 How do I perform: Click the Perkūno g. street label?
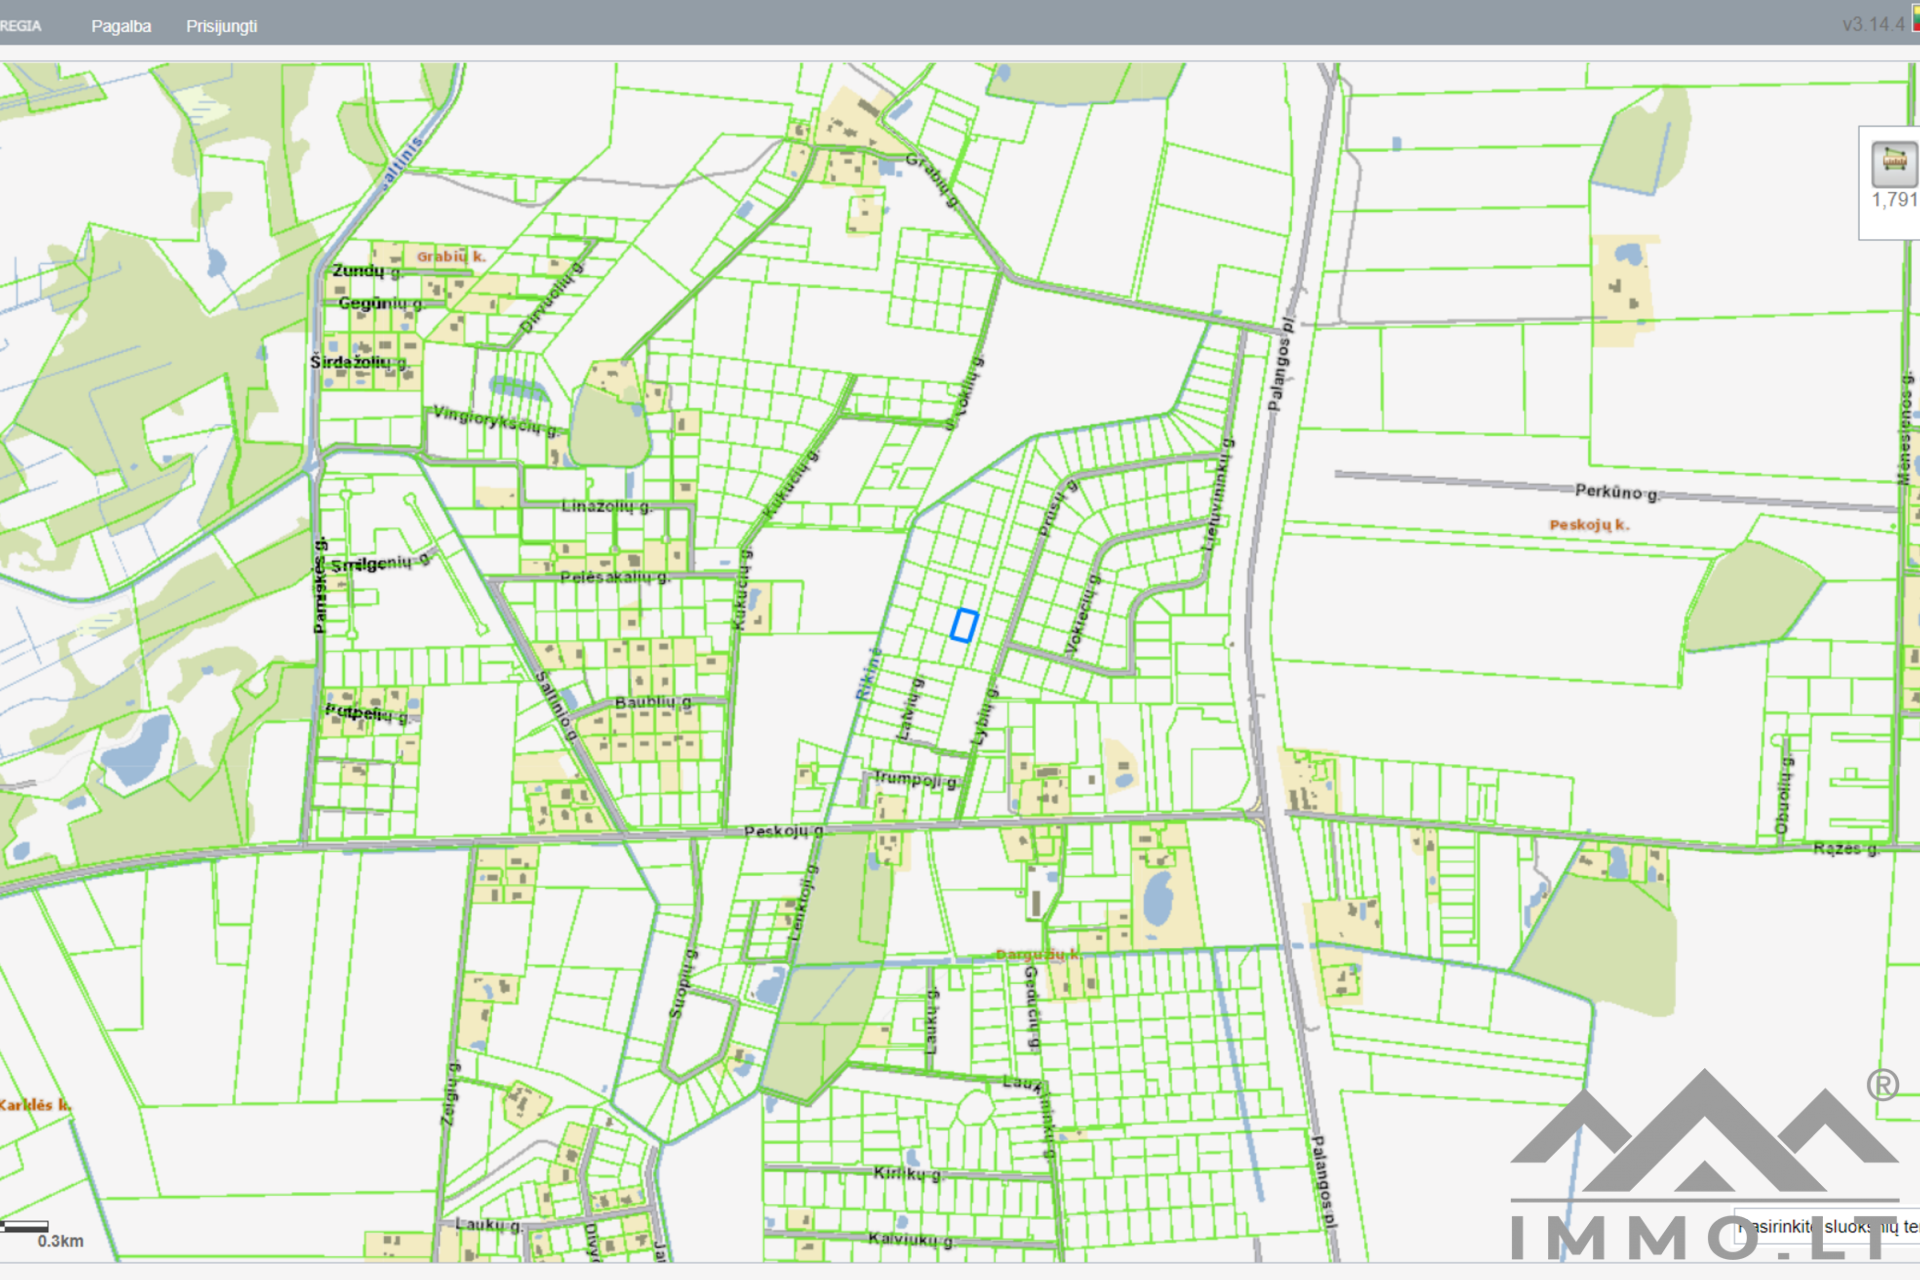(1617, 492)
